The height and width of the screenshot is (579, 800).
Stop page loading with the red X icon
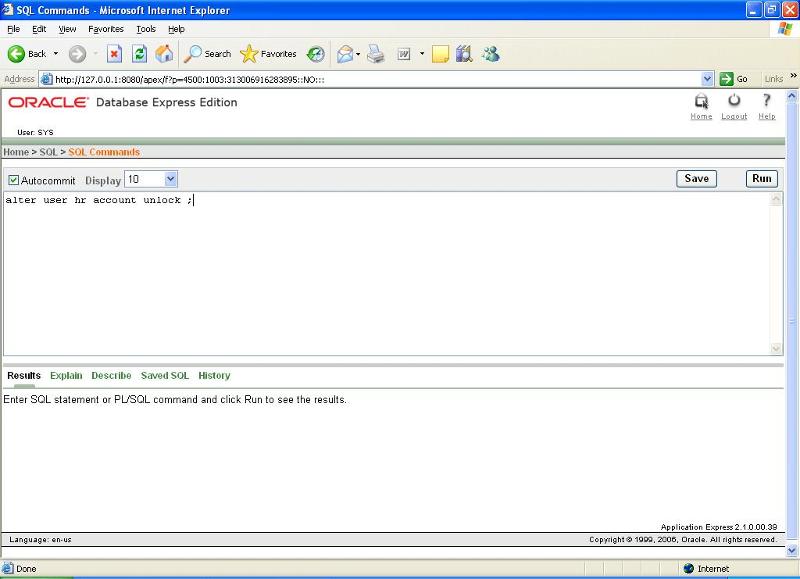(x=114, y=54)
